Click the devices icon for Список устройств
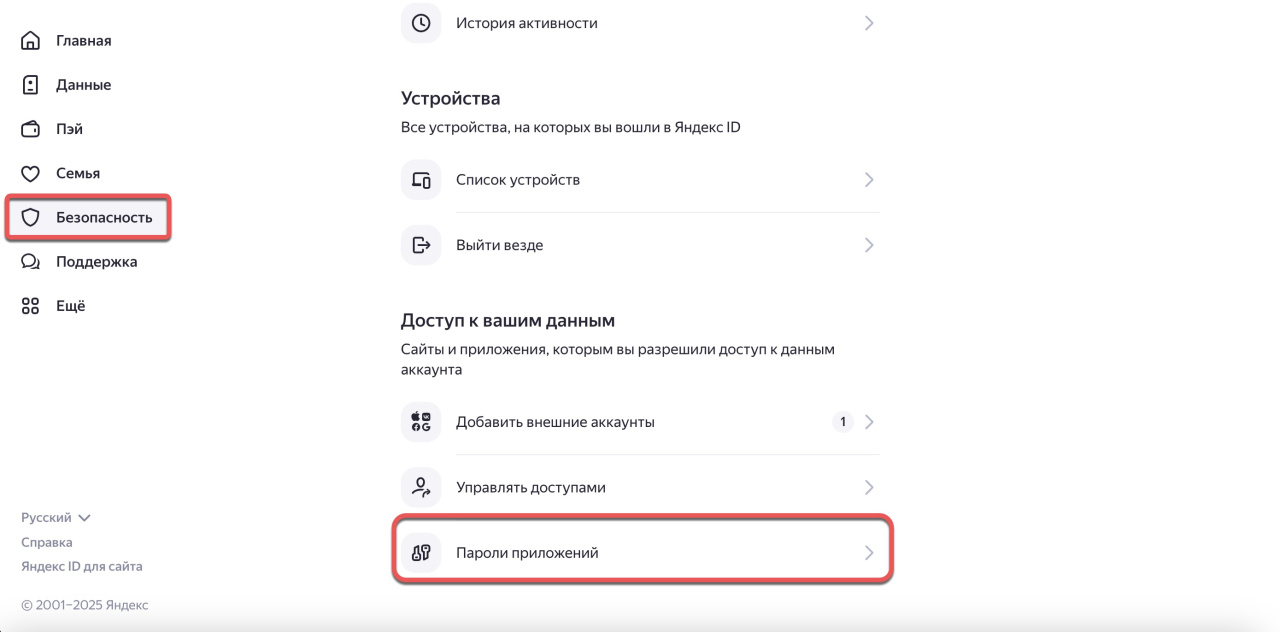Screen dimensions: 1280x632 coord(421,180)
